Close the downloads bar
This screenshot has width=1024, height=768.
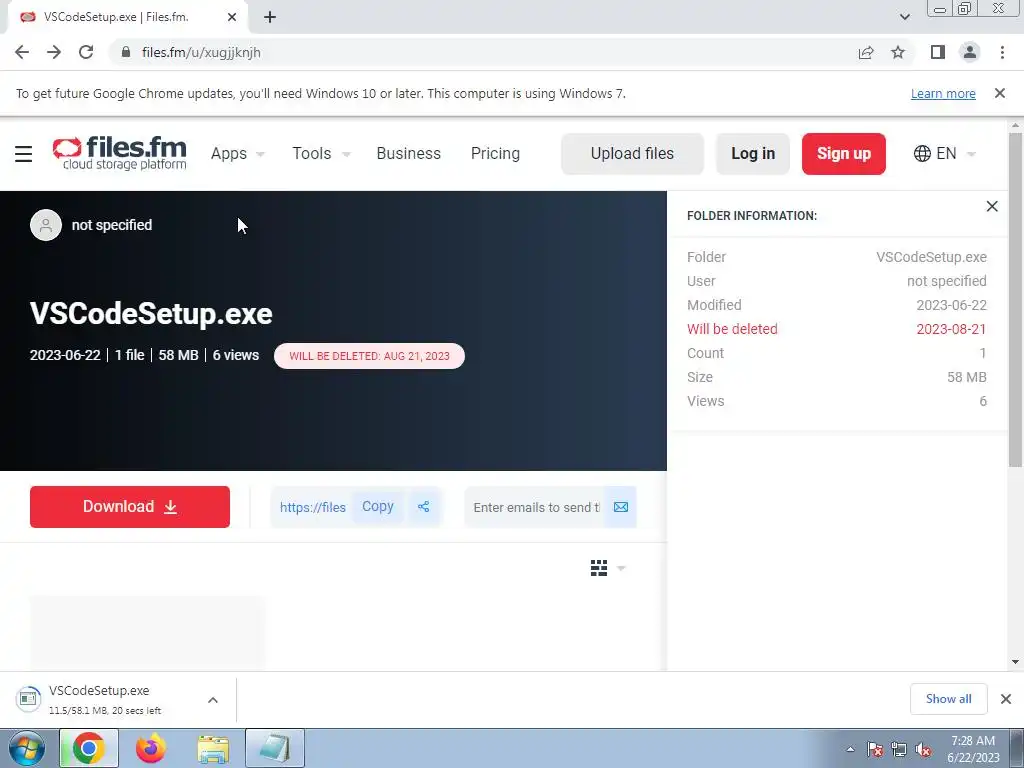1006,699
